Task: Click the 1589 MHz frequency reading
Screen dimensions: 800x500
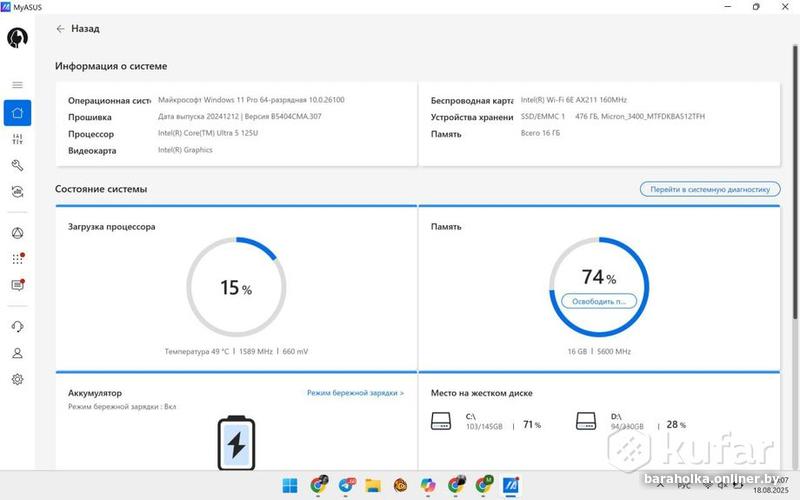Action: pyautogui.click(x=256, y=352)
